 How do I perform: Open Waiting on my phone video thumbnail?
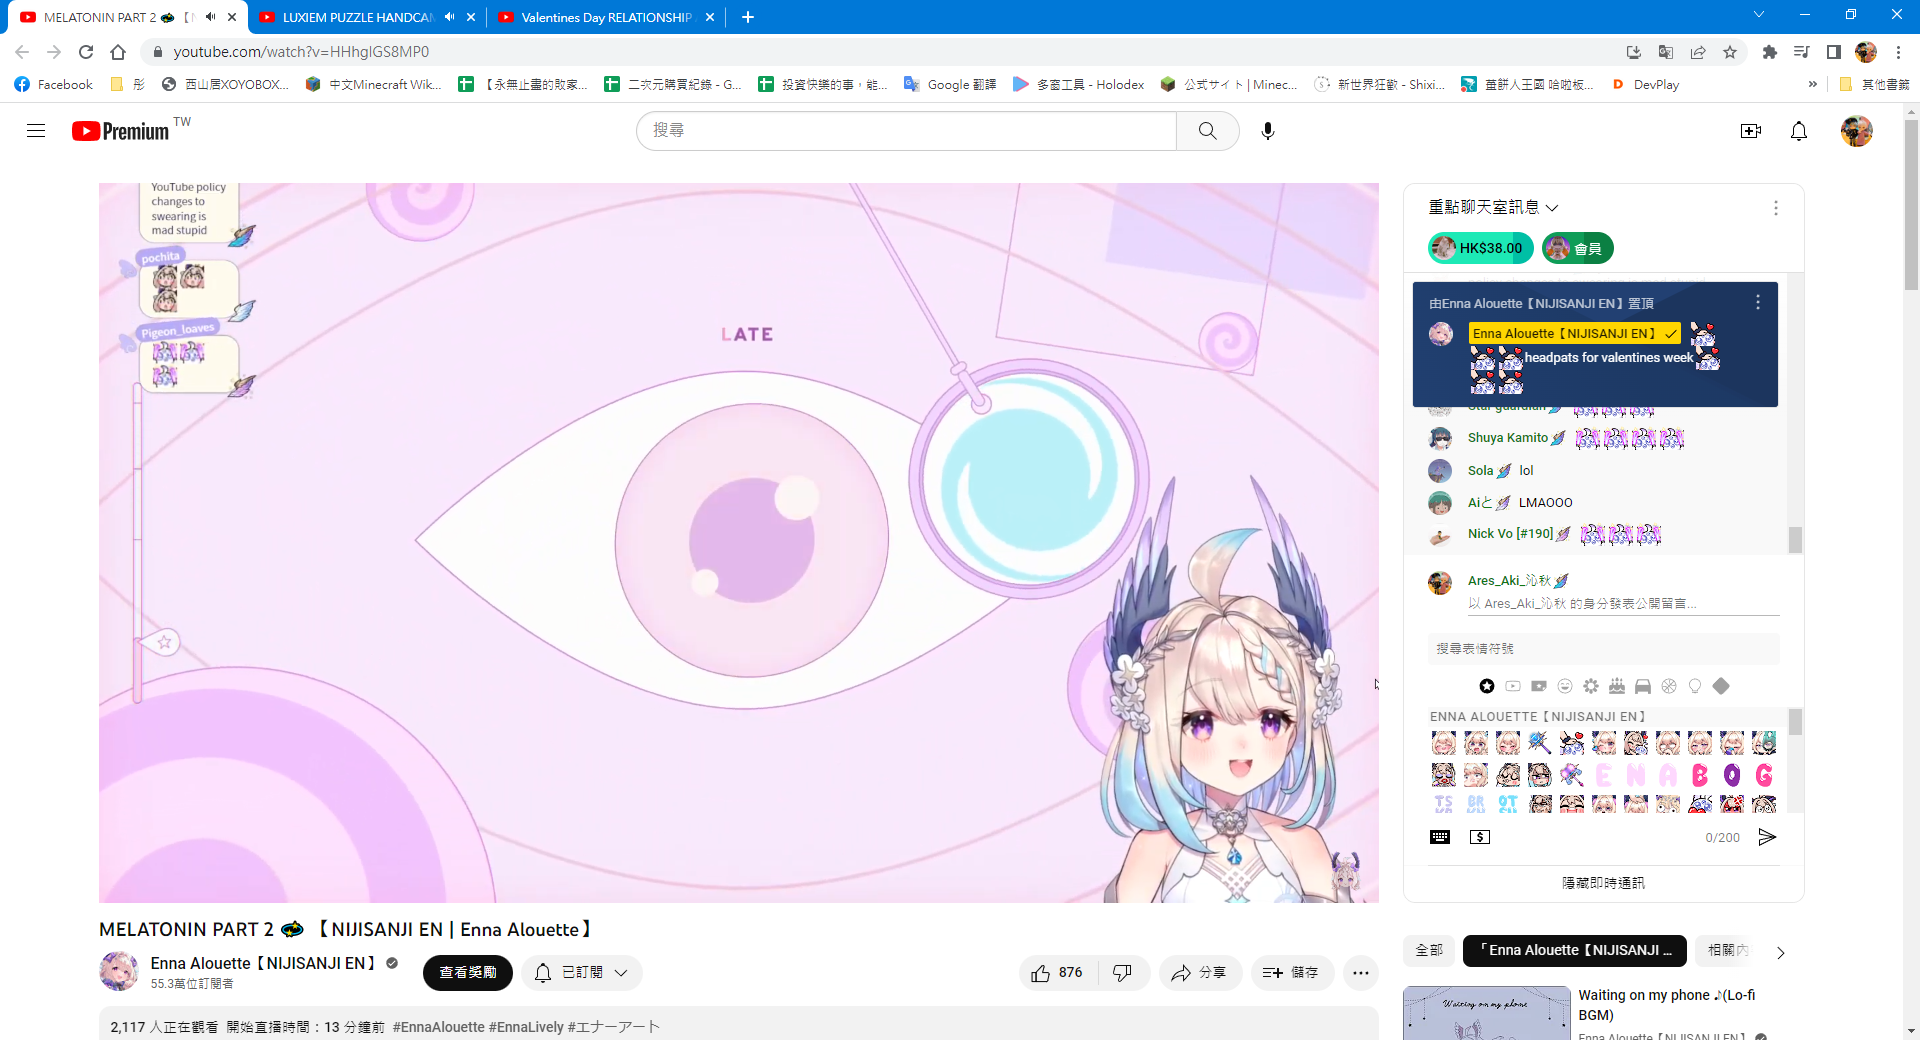1486,1013
